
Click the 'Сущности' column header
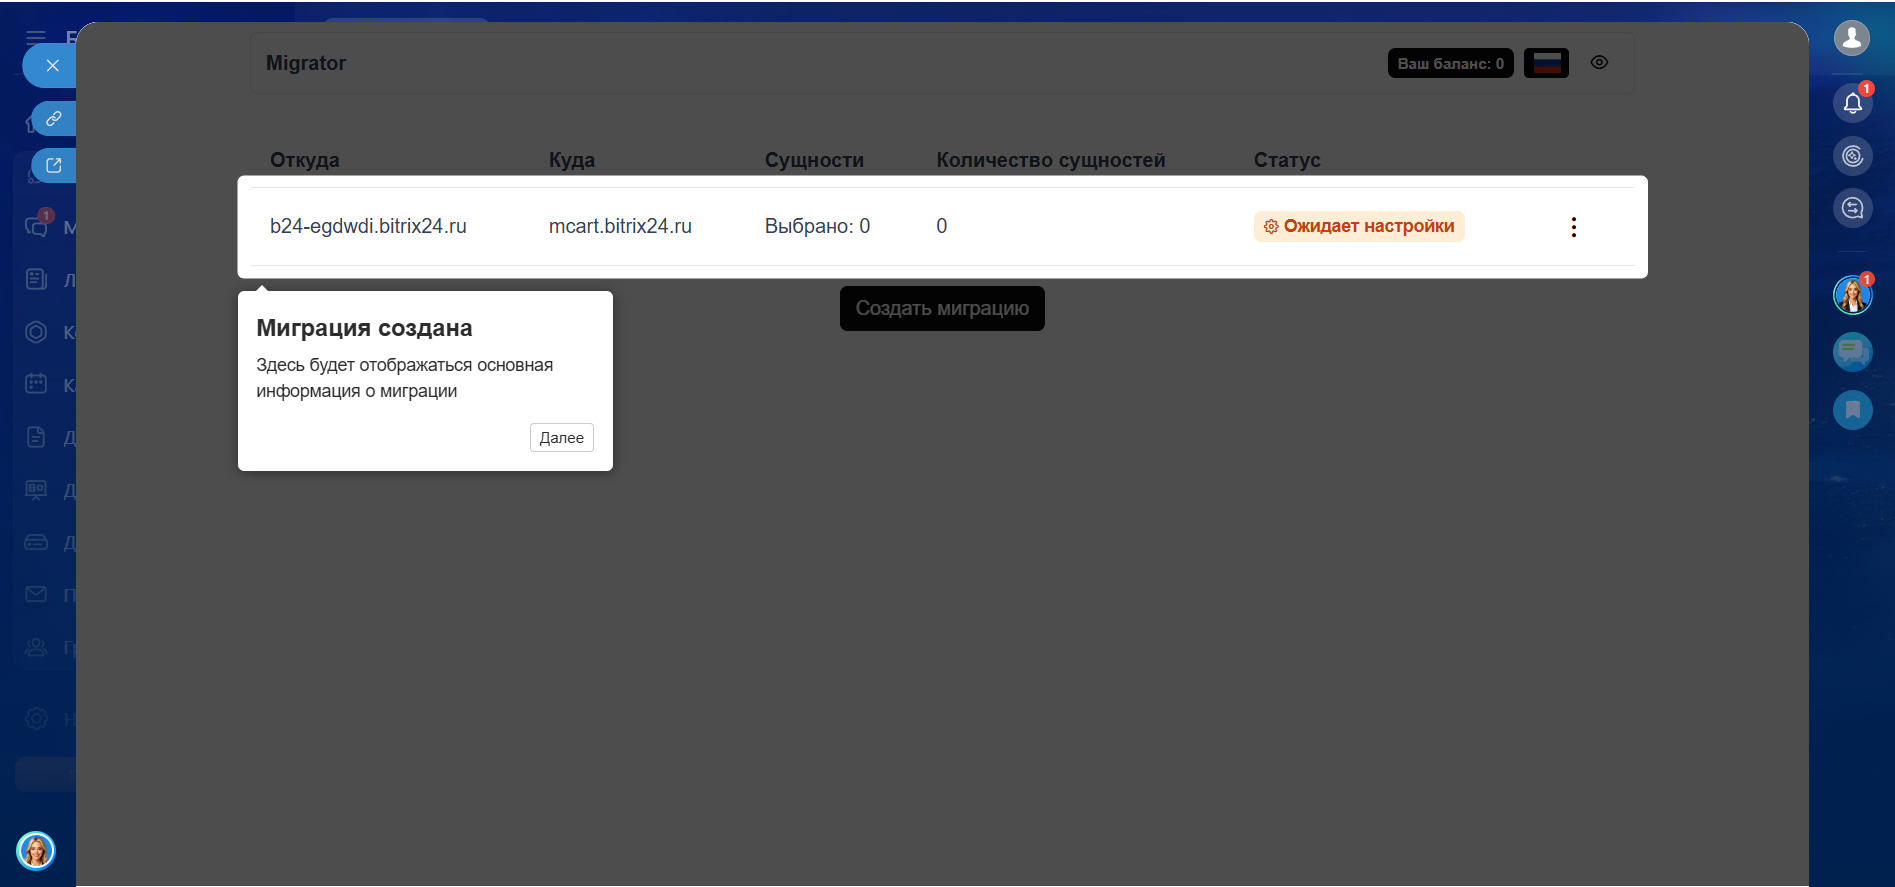[814, 160]
